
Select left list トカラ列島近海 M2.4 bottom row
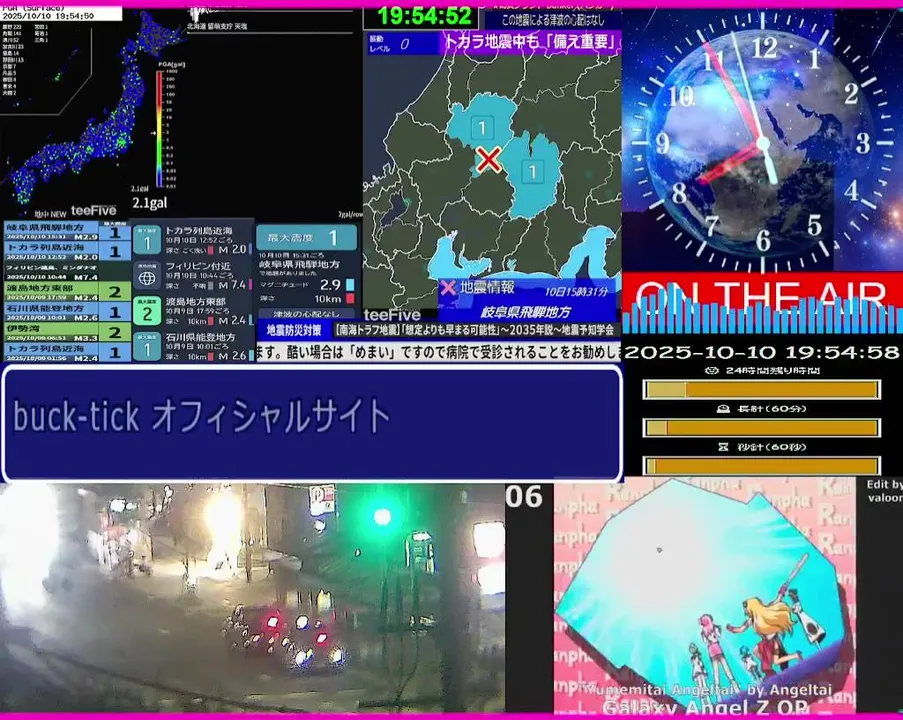(67, 352)
